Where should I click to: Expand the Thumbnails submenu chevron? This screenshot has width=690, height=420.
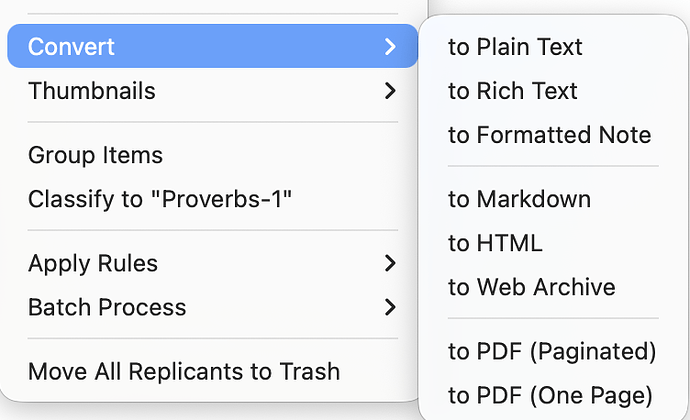pyautogui.click(x=390, y=91)
